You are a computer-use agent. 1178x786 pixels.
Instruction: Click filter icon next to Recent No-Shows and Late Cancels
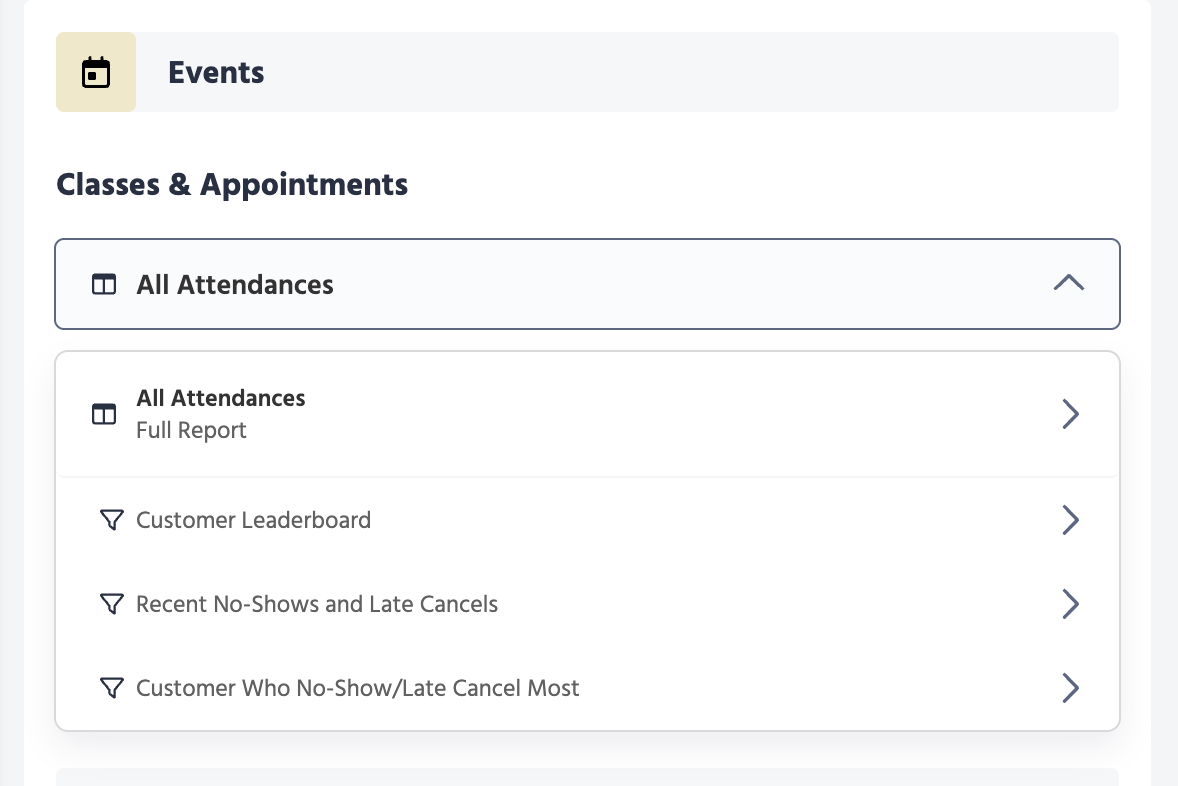(112, 604)
